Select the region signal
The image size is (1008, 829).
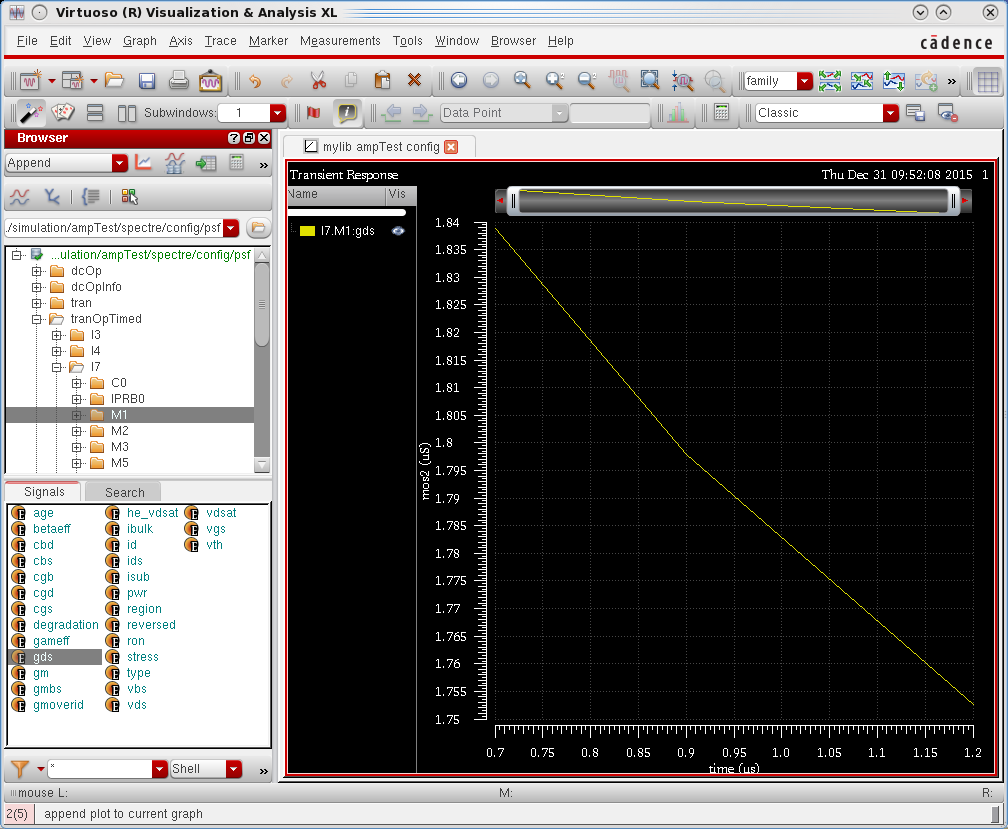pyautogui.click(x=144, y=609)
